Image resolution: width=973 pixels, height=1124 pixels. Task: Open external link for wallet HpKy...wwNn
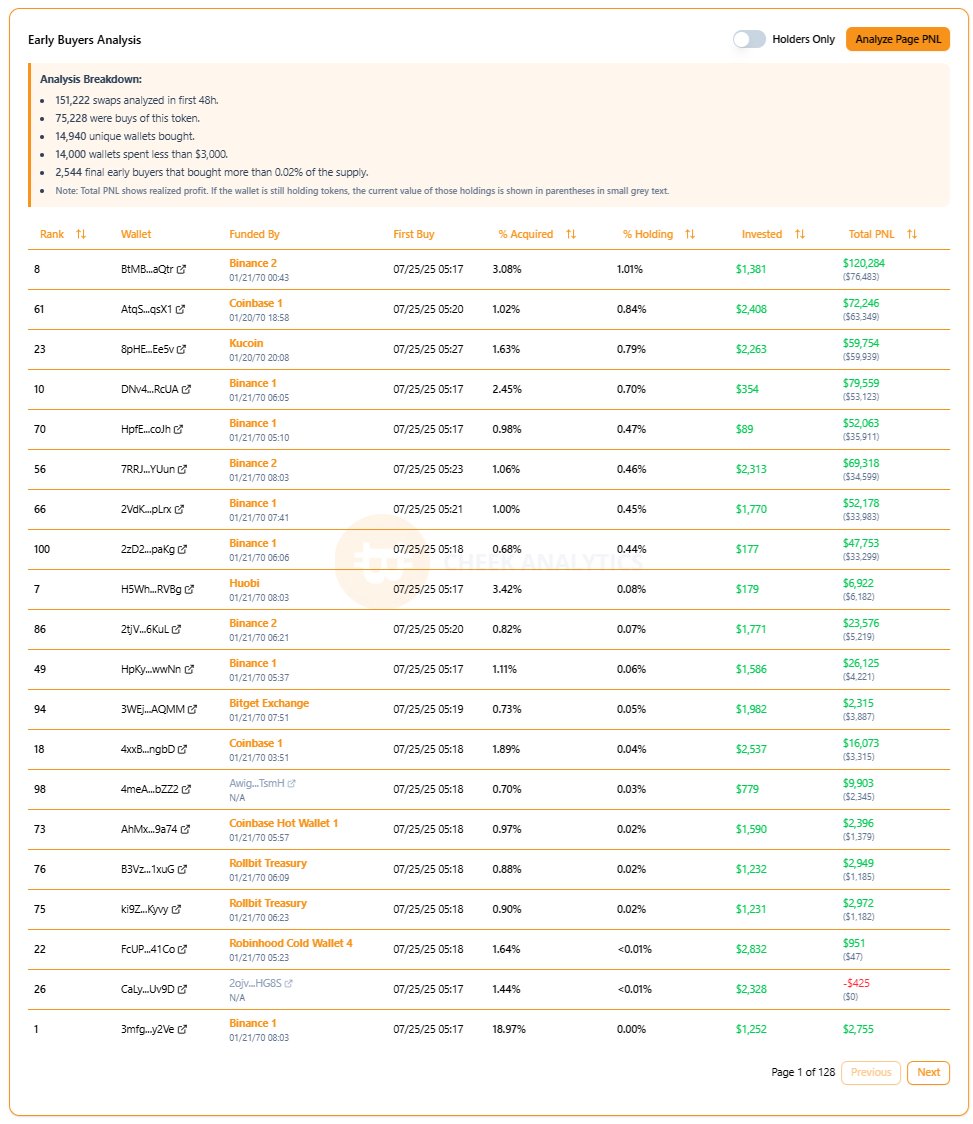189,670
